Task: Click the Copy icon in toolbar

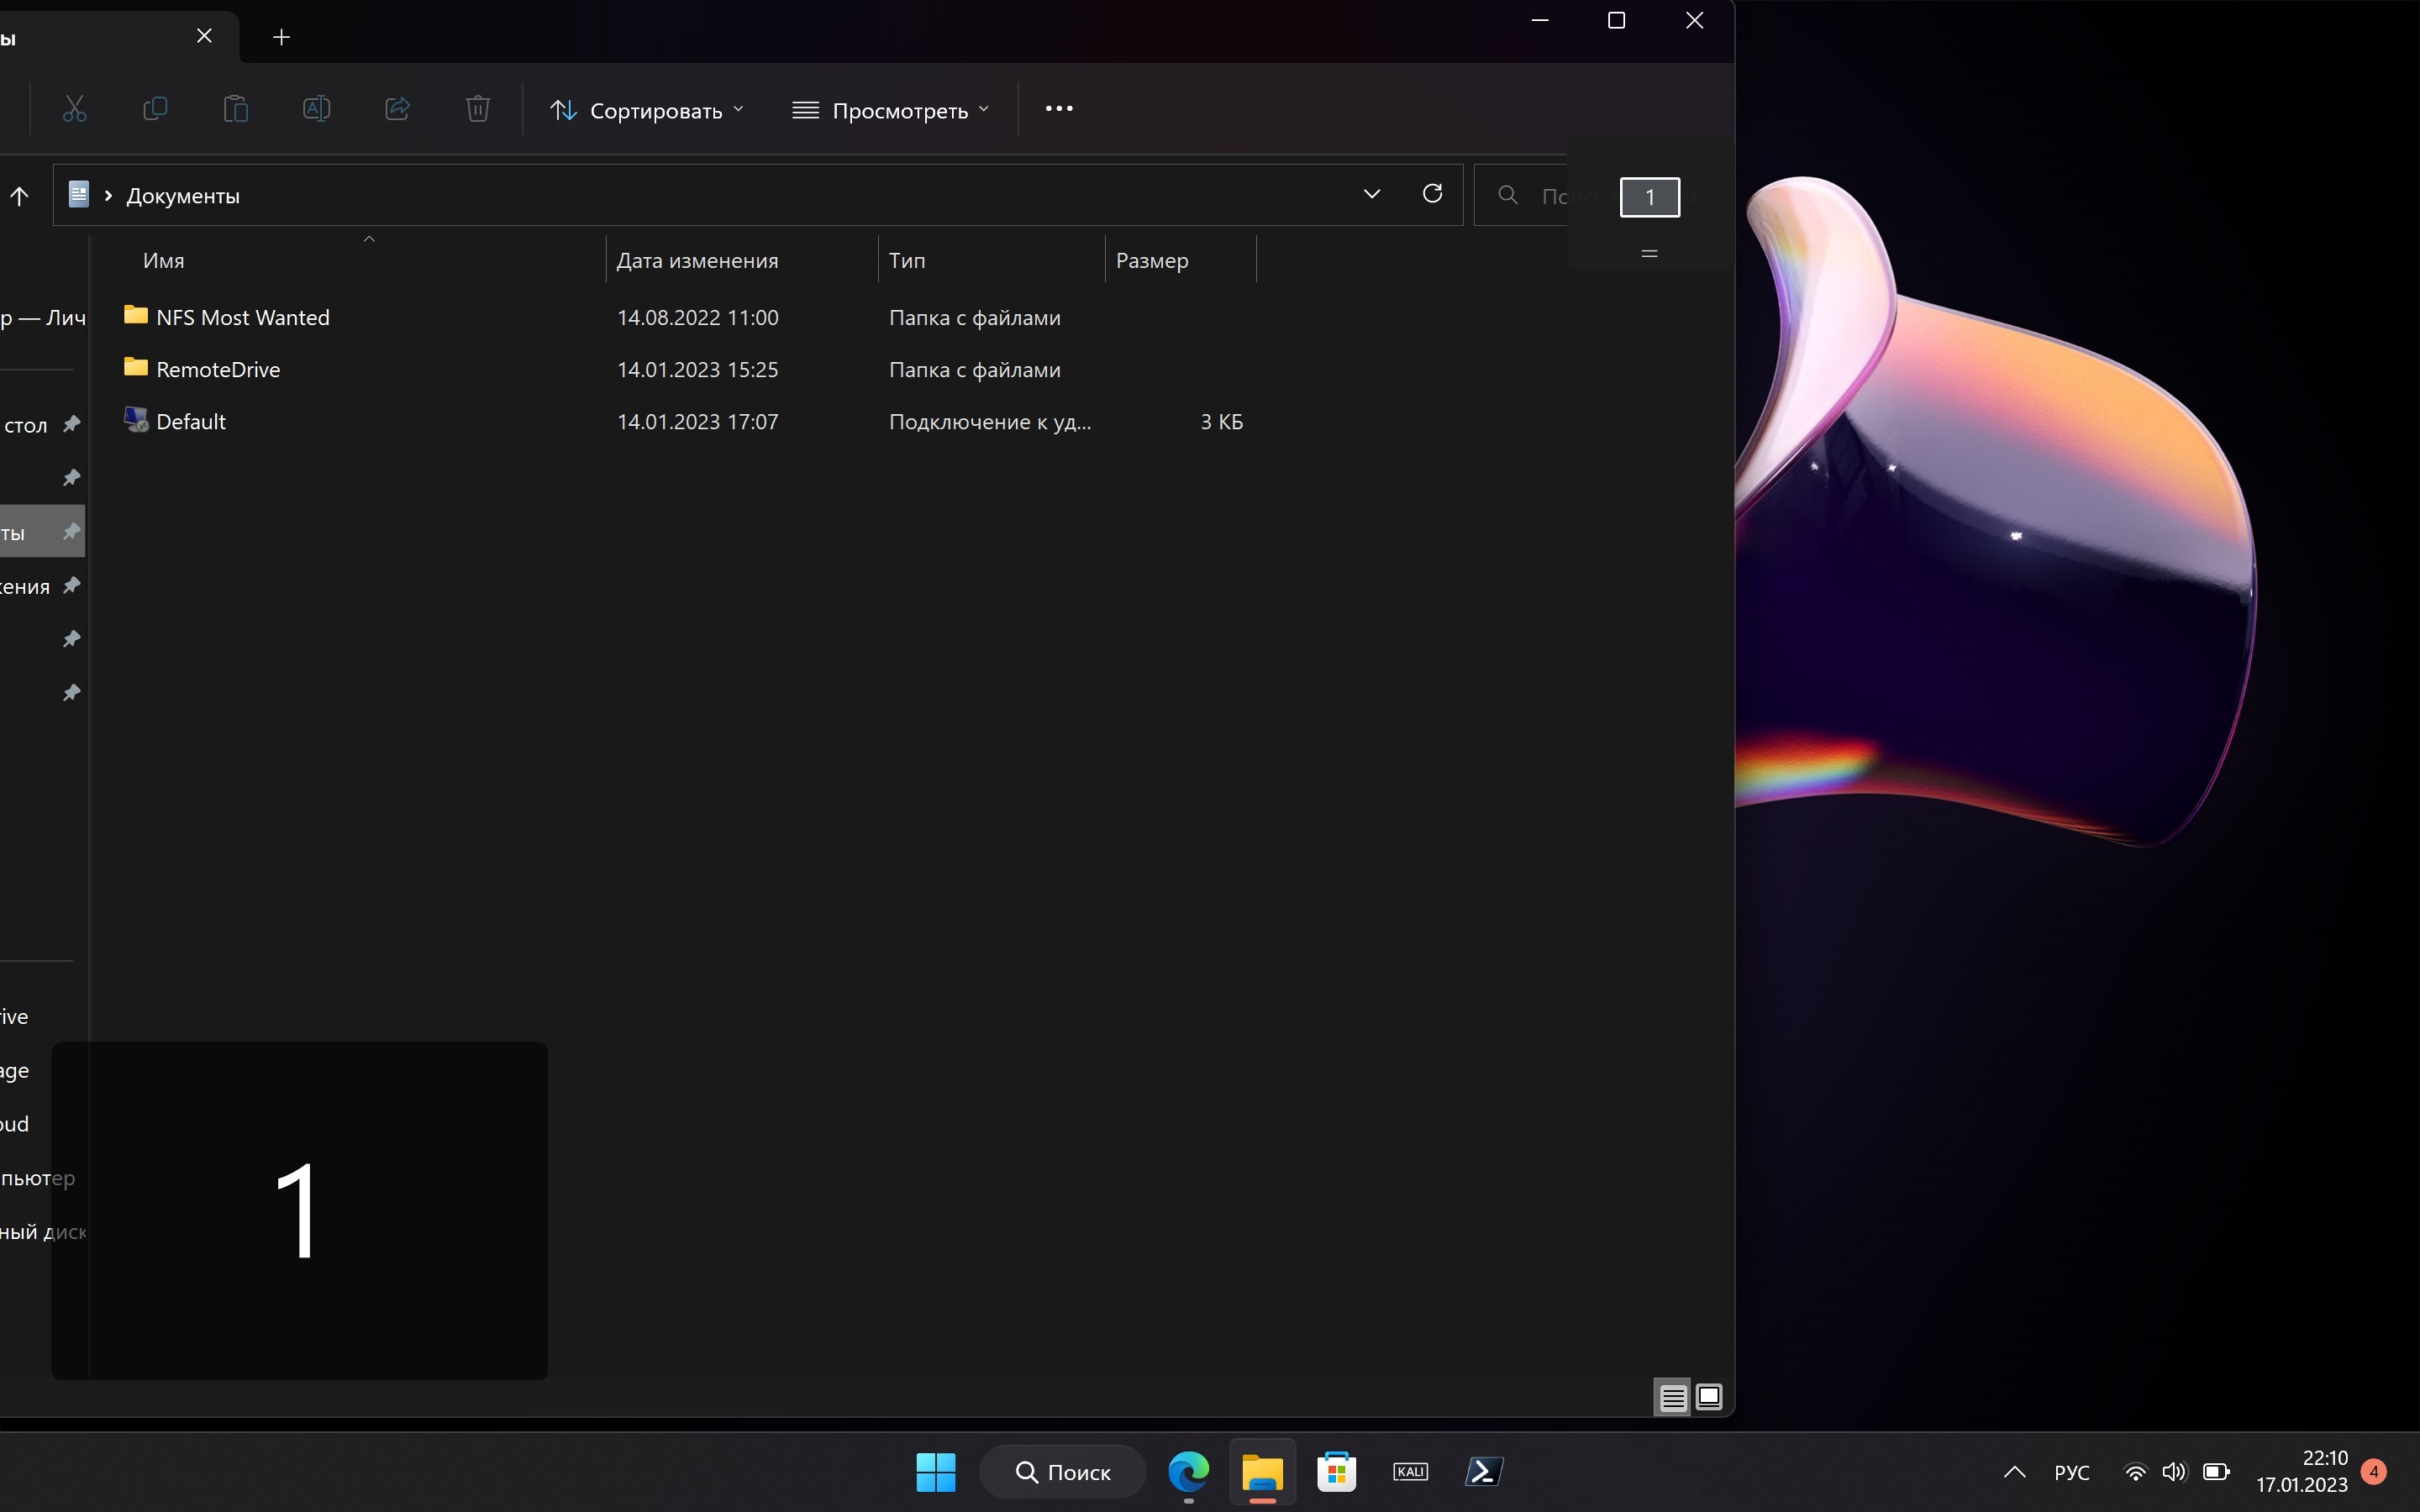Action: point(155,109)
